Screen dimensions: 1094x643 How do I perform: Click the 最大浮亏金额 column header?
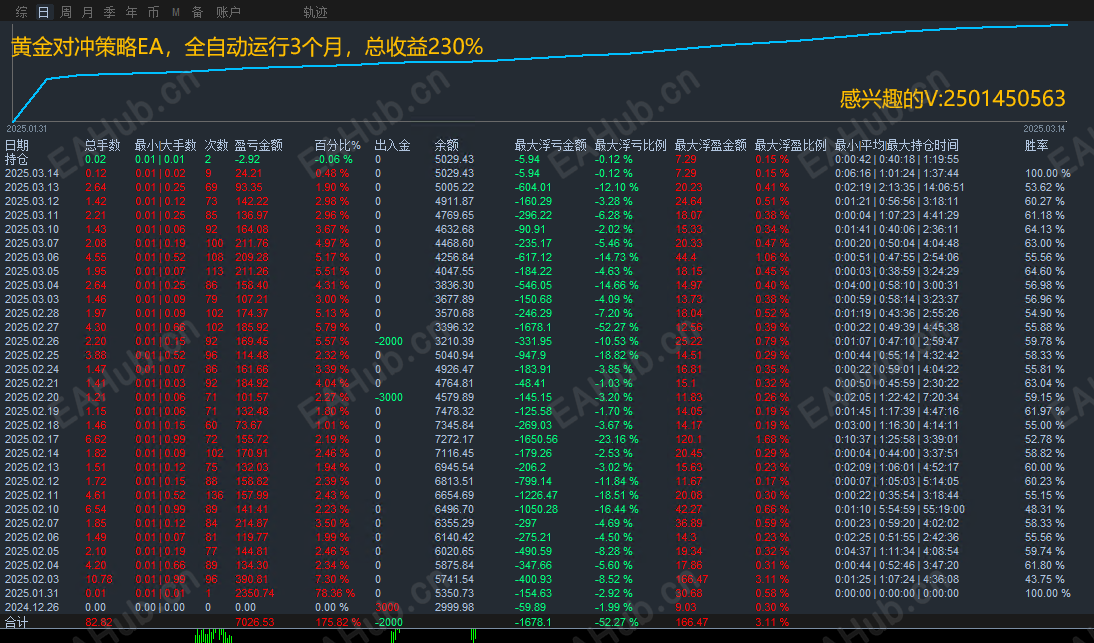[550, 145]
